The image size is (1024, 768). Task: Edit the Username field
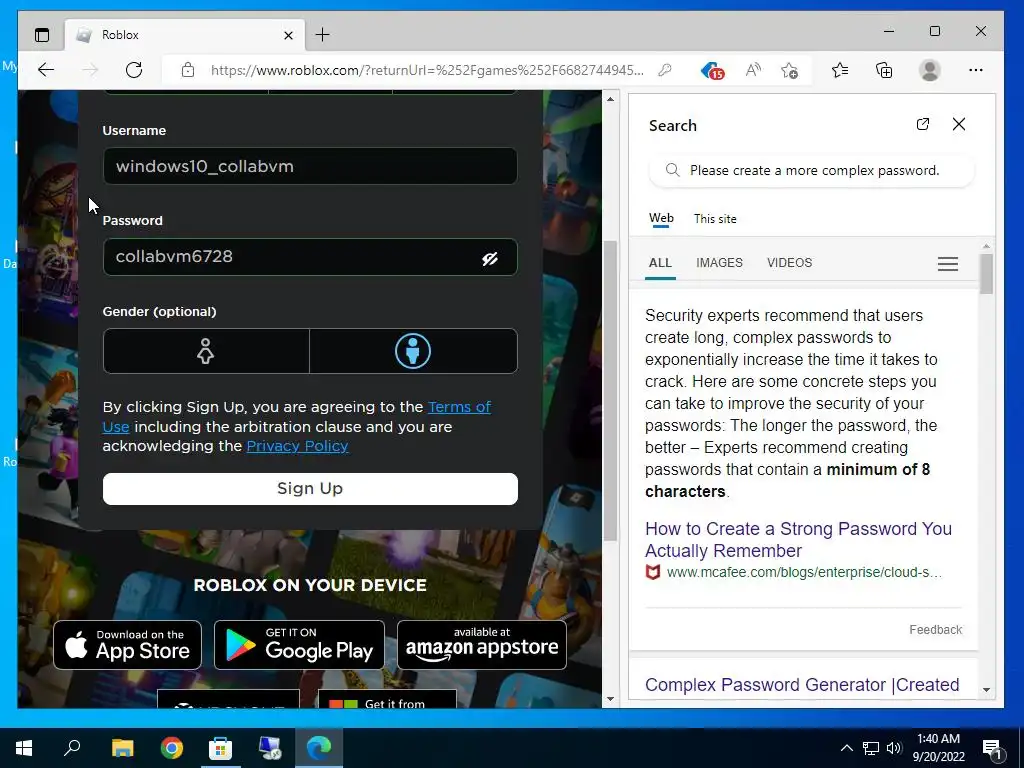click(310, 166)
